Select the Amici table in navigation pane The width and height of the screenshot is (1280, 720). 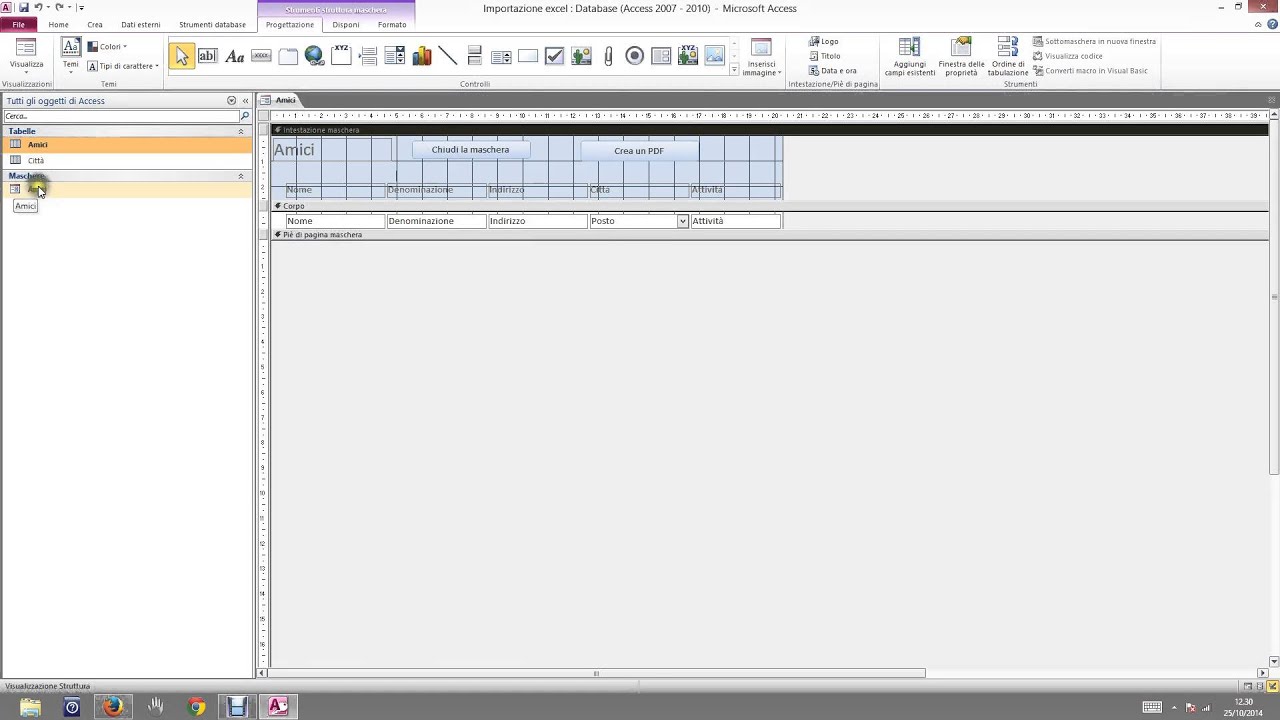point(127,145)
